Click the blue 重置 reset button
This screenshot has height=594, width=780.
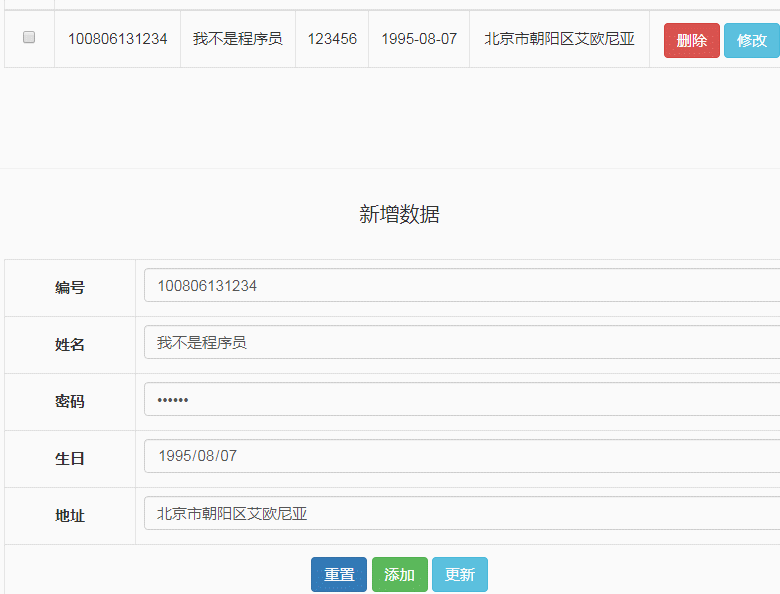pos(339,575)
